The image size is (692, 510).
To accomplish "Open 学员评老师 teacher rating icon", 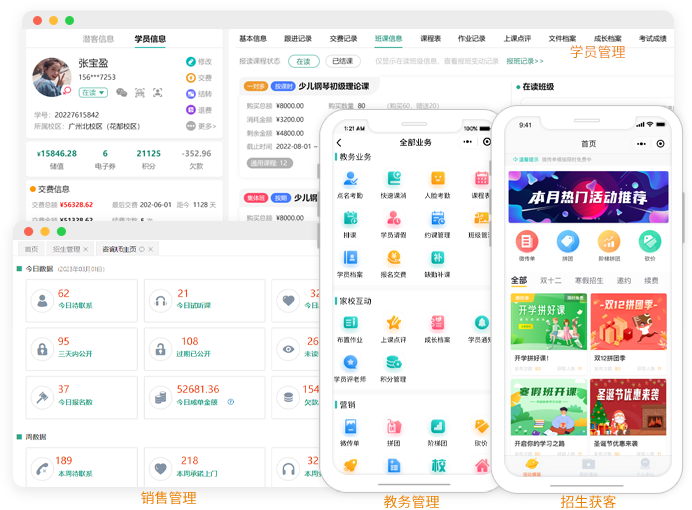I will tap(350, 363).
